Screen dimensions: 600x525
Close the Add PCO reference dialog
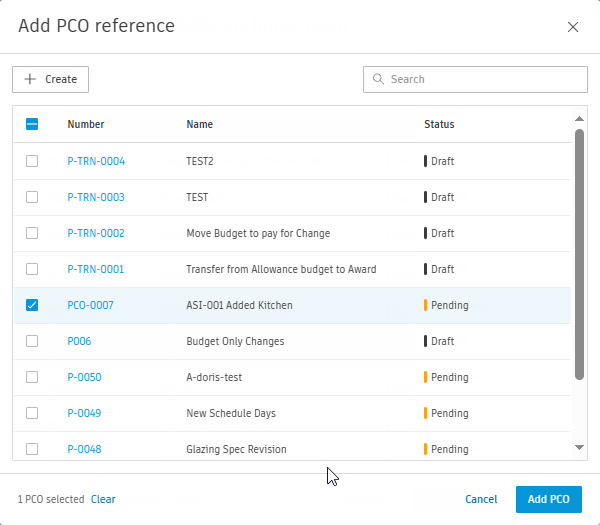573,27
